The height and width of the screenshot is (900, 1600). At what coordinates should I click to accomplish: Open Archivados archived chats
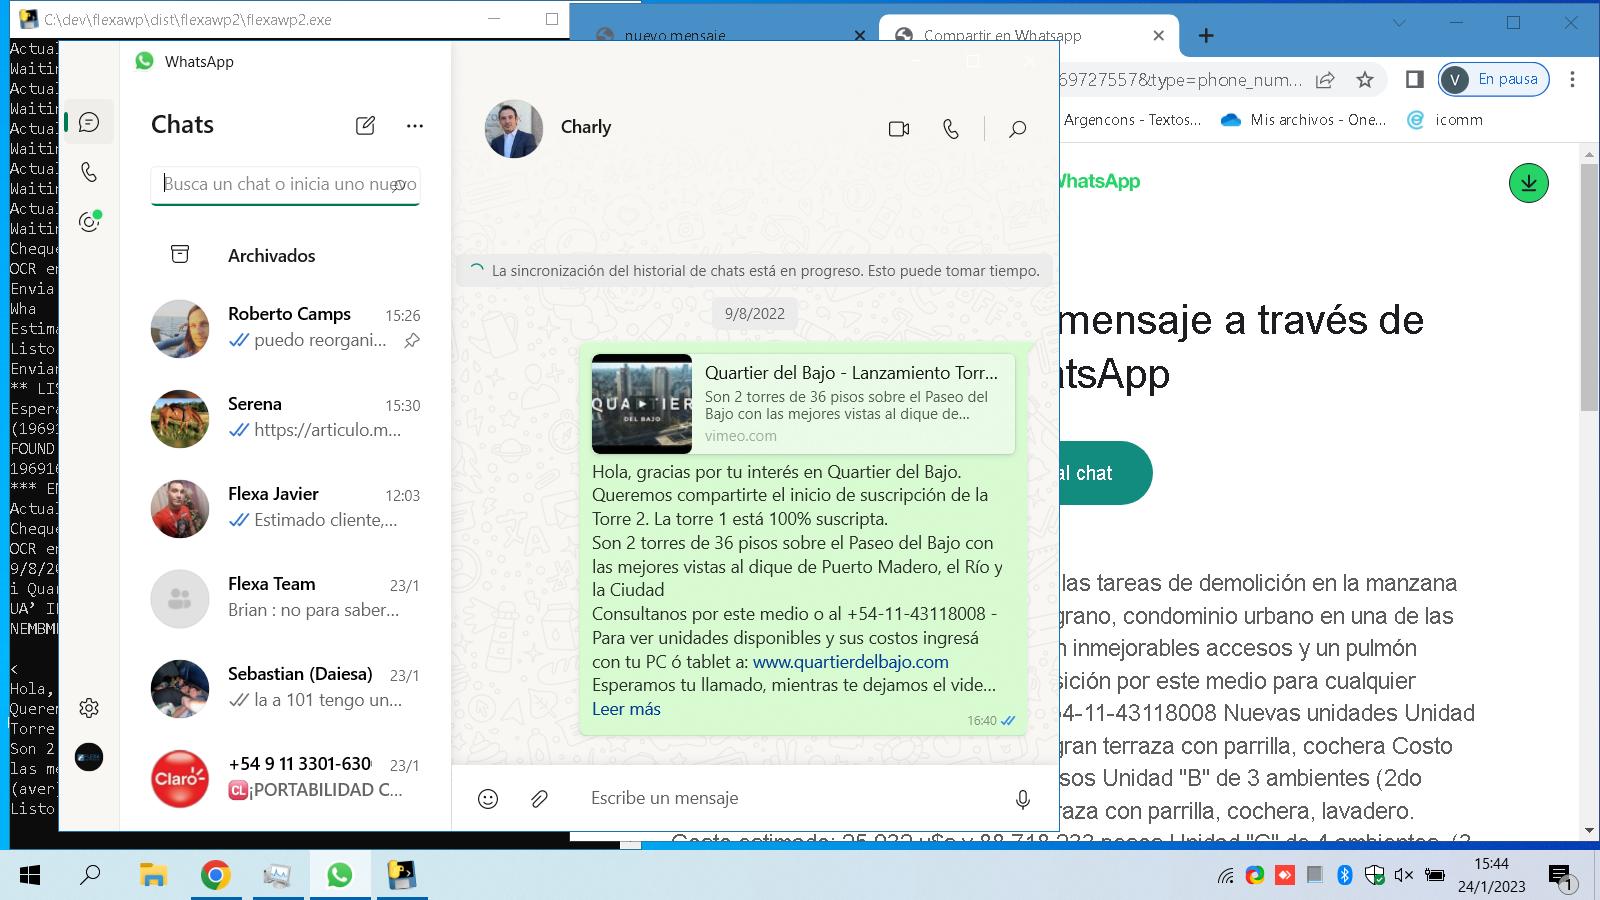tap(285, 255)
